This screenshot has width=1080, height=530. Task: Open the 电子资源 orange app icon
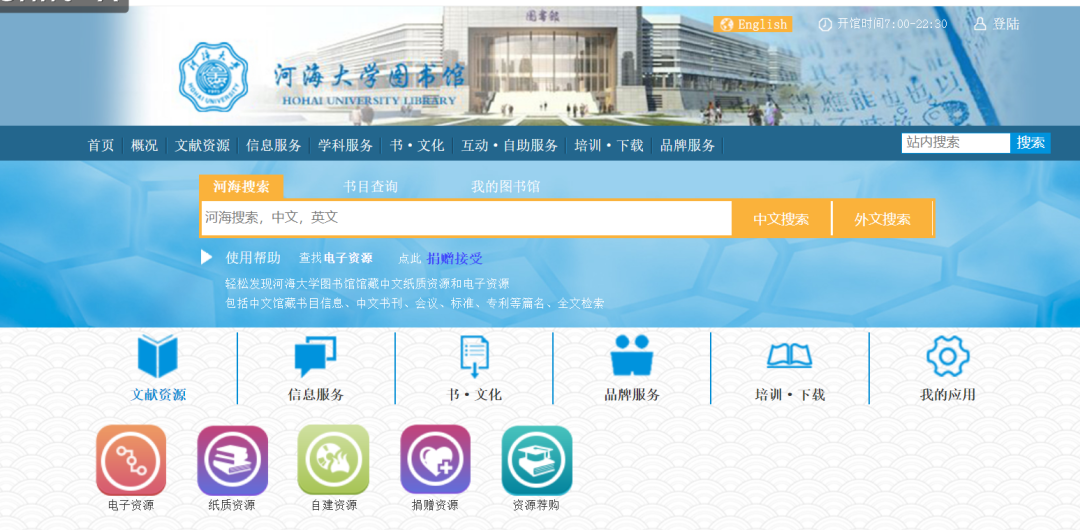pos(131,460)
